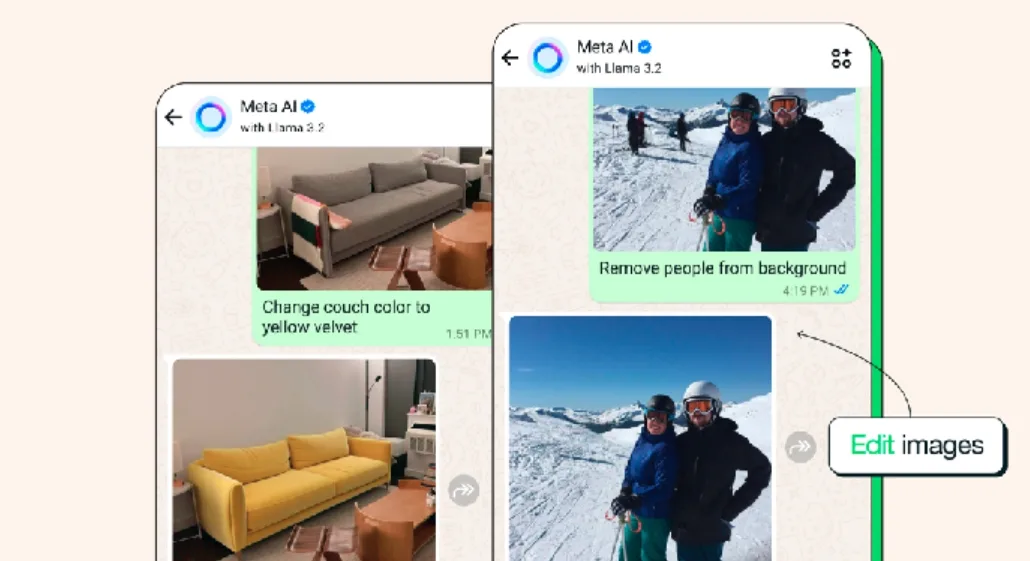
Task: Open the generated yellow couch image
Action: (x=304, y=460)
